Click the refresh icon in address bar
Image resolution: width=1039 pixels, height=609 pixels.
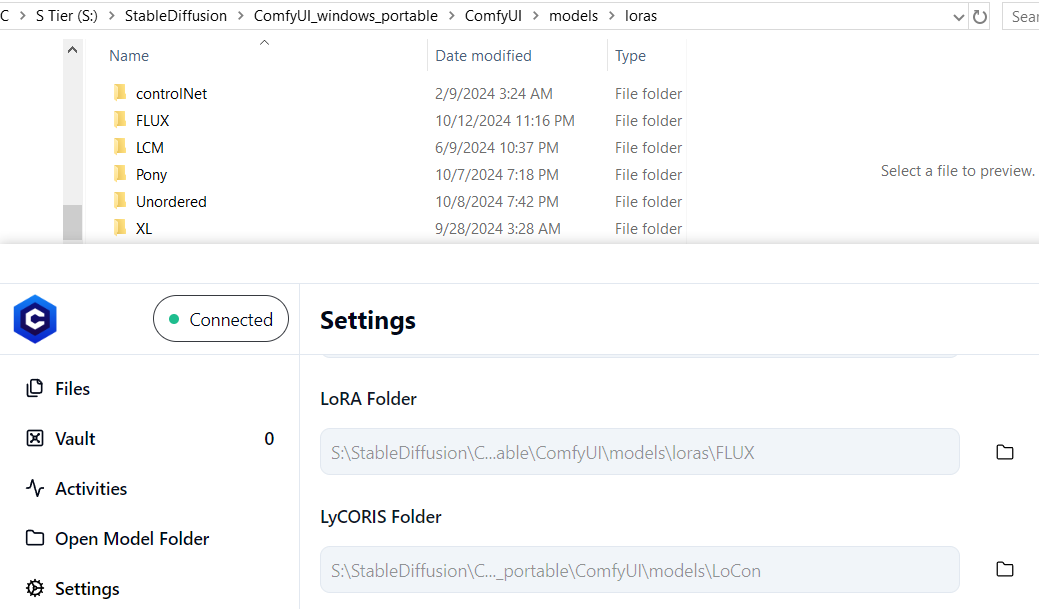pos(980,16)
